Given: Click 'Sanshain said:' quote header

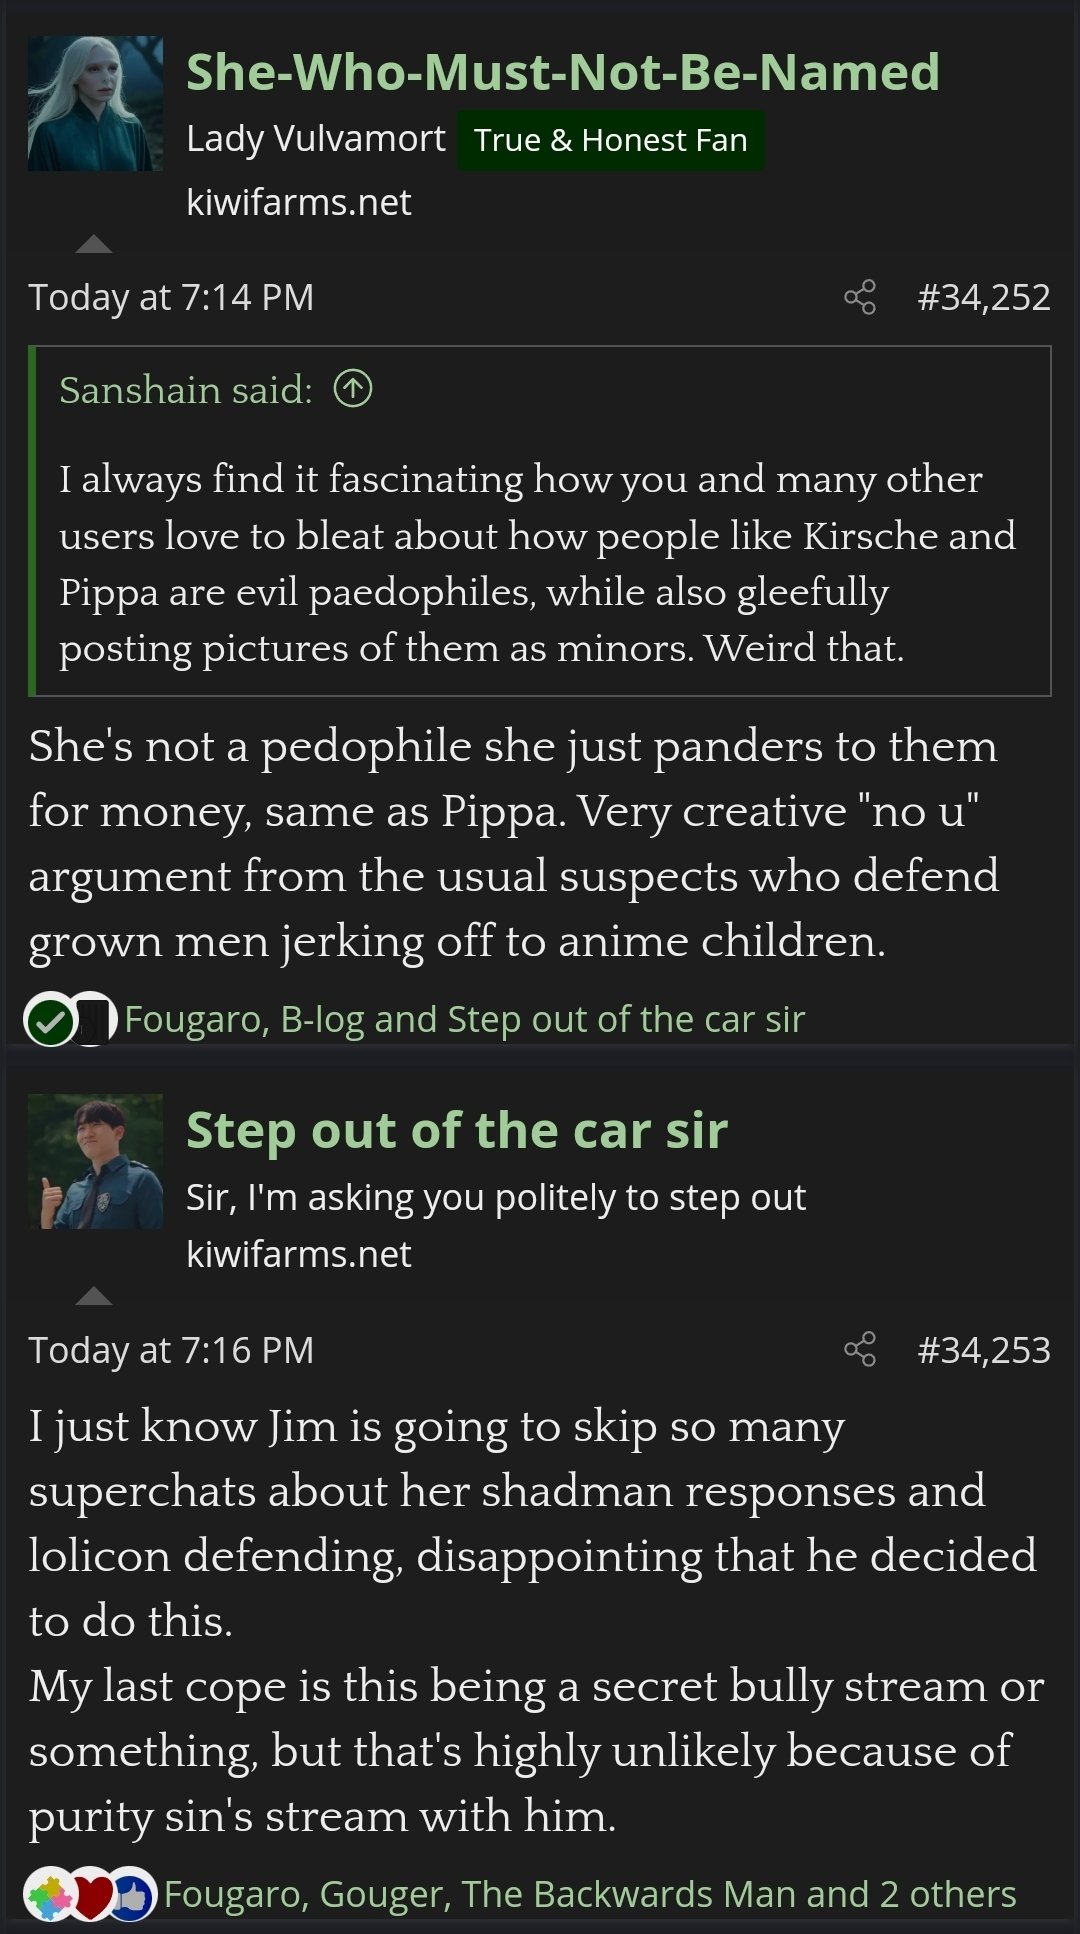Looking at the screenshot, I should point(186,389).
